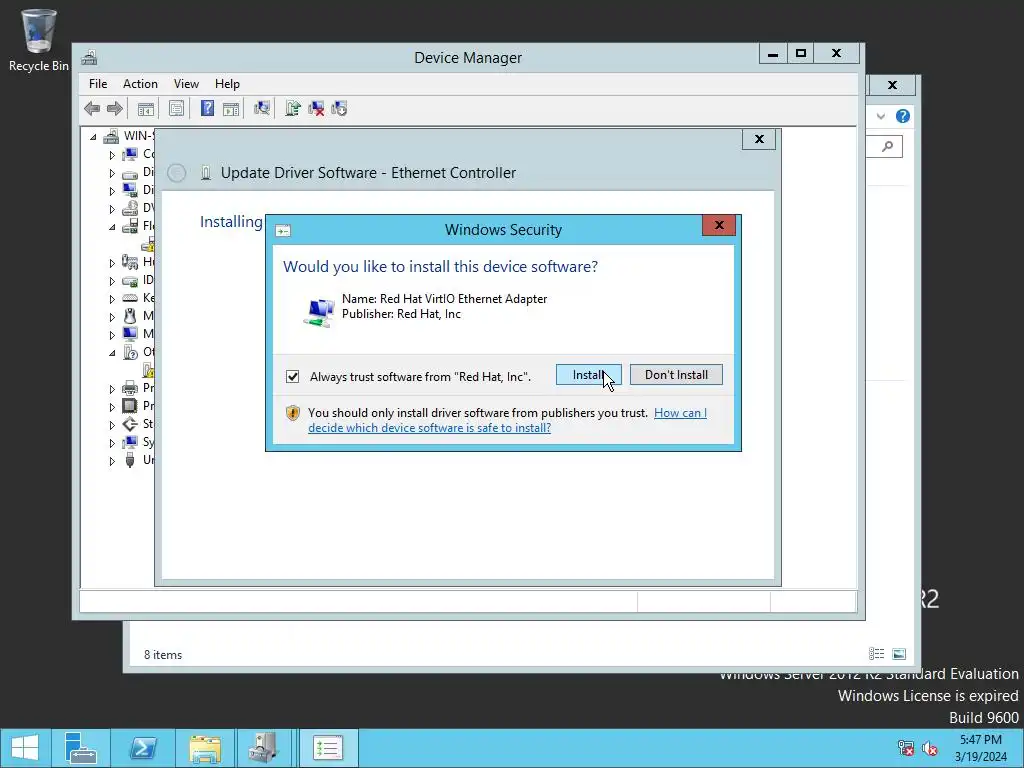Click the Back arrow in Device Manager toolbar
Screen dimensions: 1024x768
pos(92,108)
